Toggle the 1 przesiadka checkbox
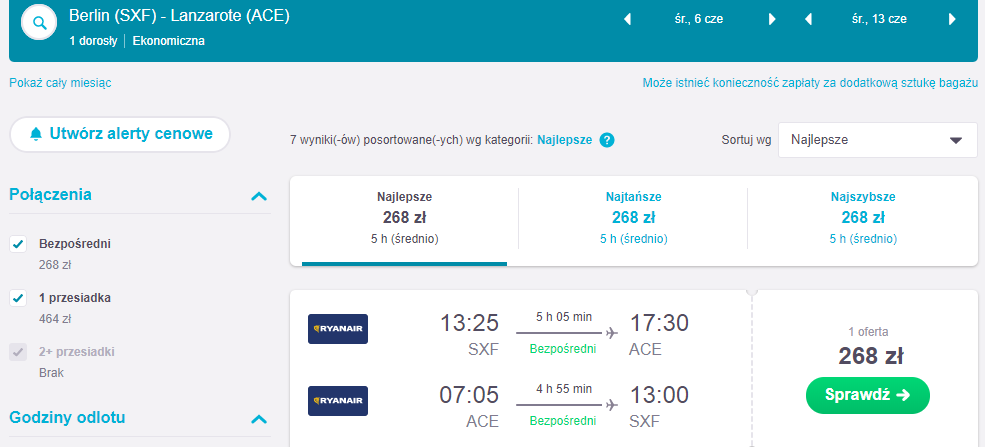985x447 pixels. 18,298
